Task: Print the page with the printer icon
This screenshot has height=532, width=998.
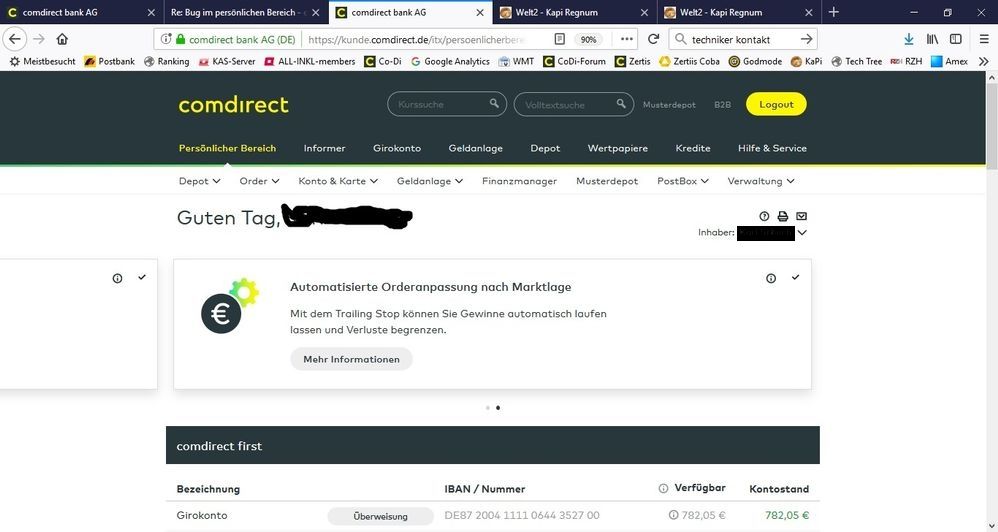Action: [x=783, y=216]
